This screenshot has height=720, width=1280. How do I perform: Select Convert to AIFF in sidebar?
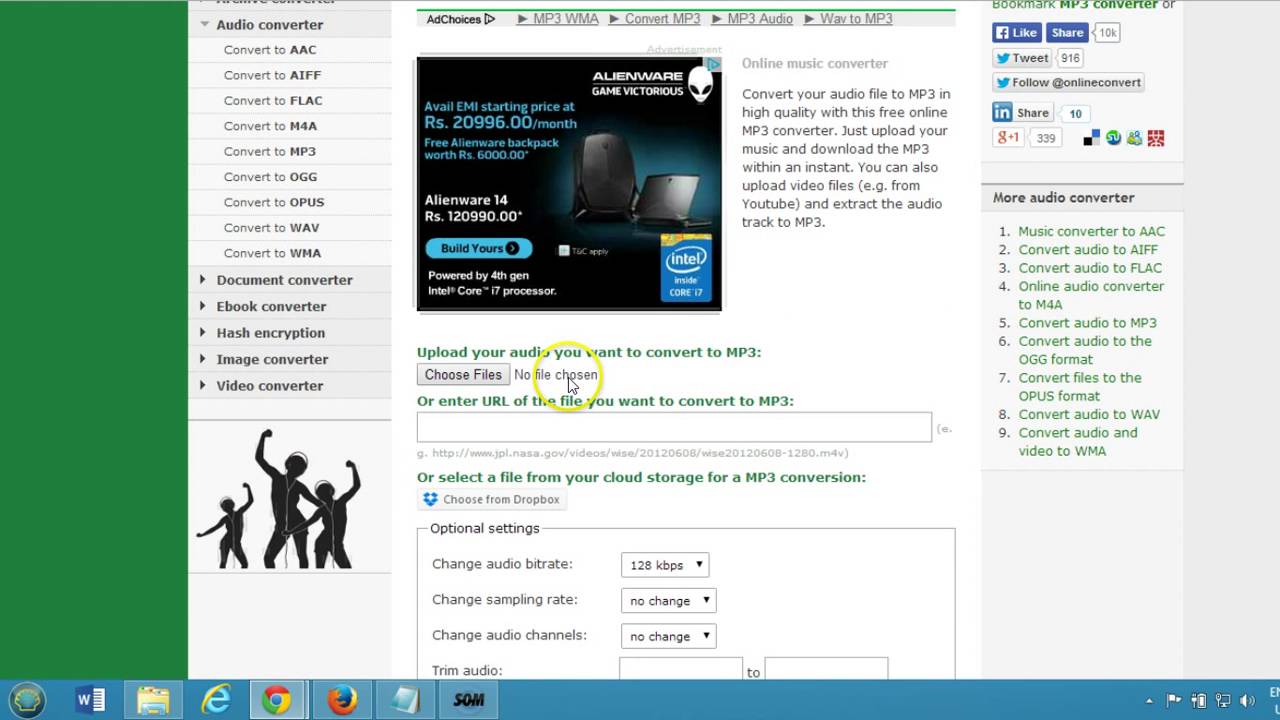pyautogui.click(x=272, y=75)
